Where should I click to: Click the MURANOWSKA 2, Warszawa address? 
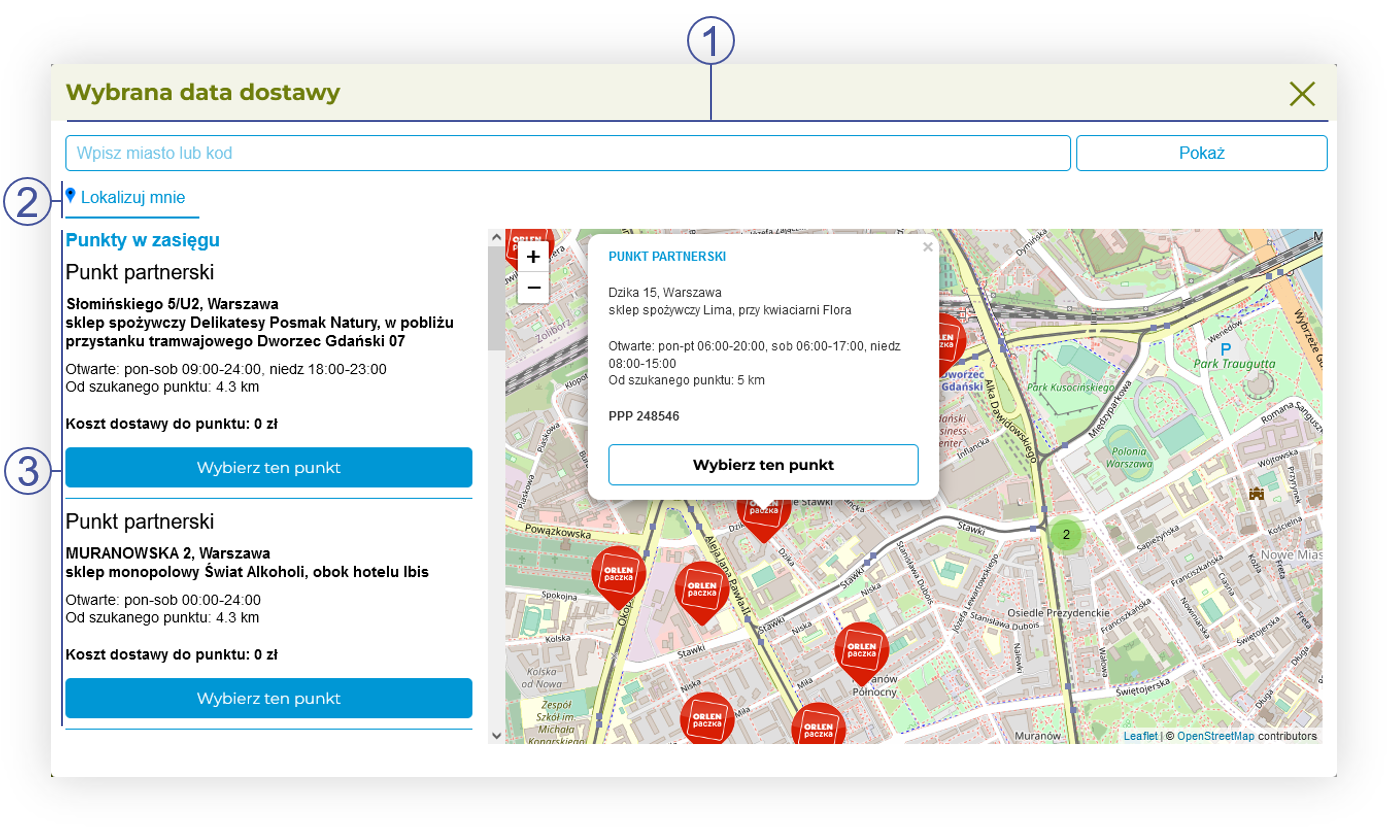(168, 553)
